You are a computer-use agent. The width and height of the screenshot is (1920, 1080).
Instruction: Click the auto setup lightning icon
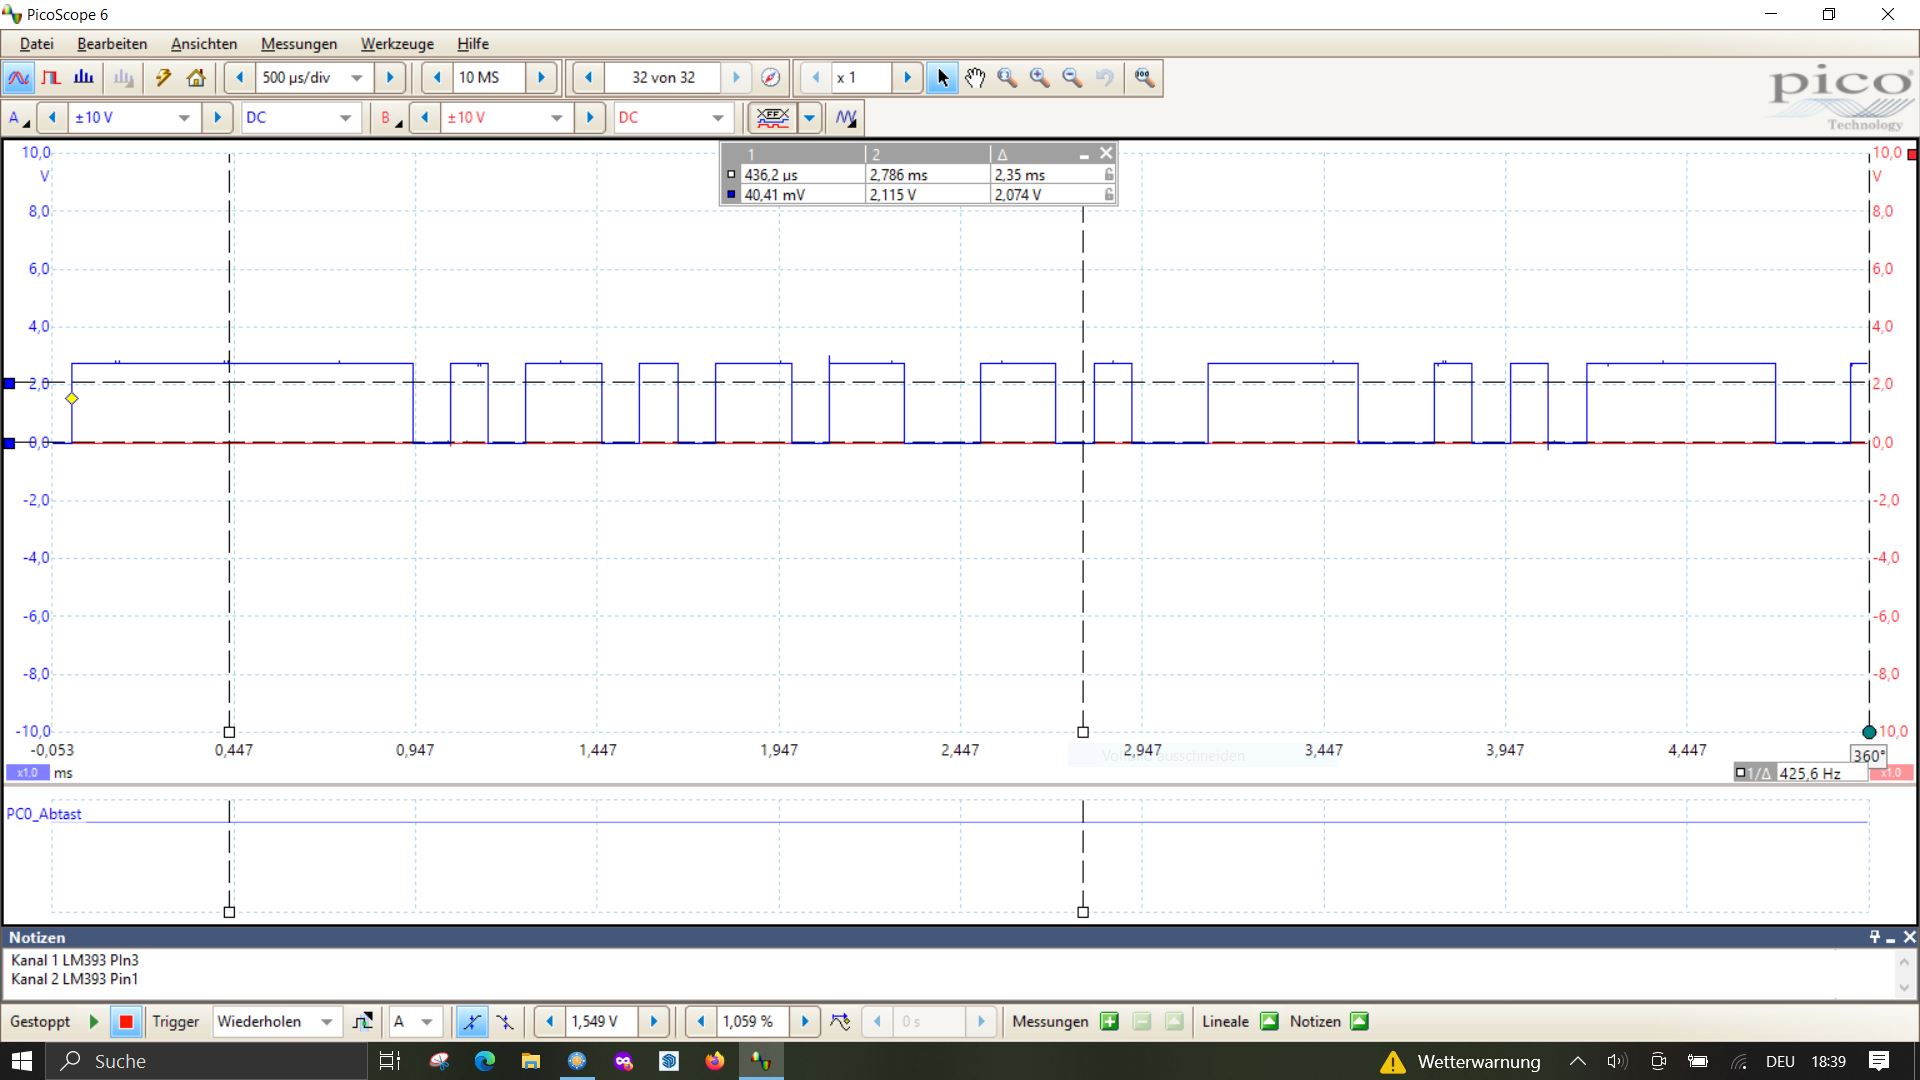click(163, 77)
